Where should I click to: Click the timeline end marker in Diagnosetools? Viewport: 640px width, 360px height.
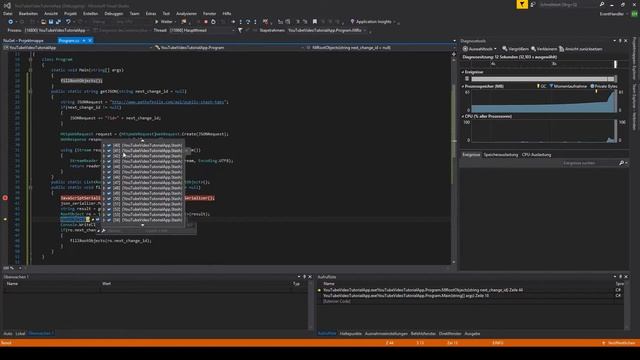[x=616, y=64]
